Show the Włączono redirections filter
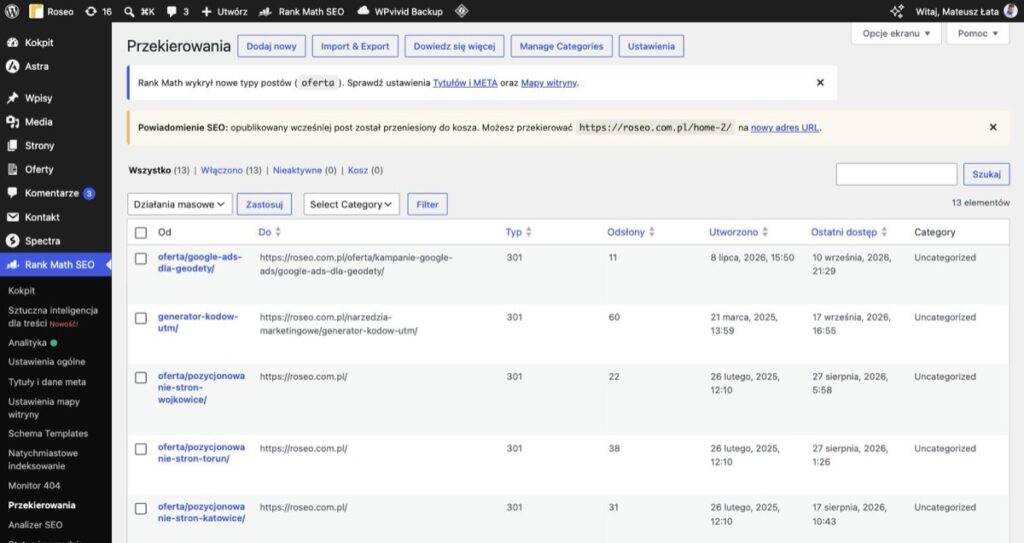Screen dimensions: 1024x543 pyautogui.click(x=221, y=170)
